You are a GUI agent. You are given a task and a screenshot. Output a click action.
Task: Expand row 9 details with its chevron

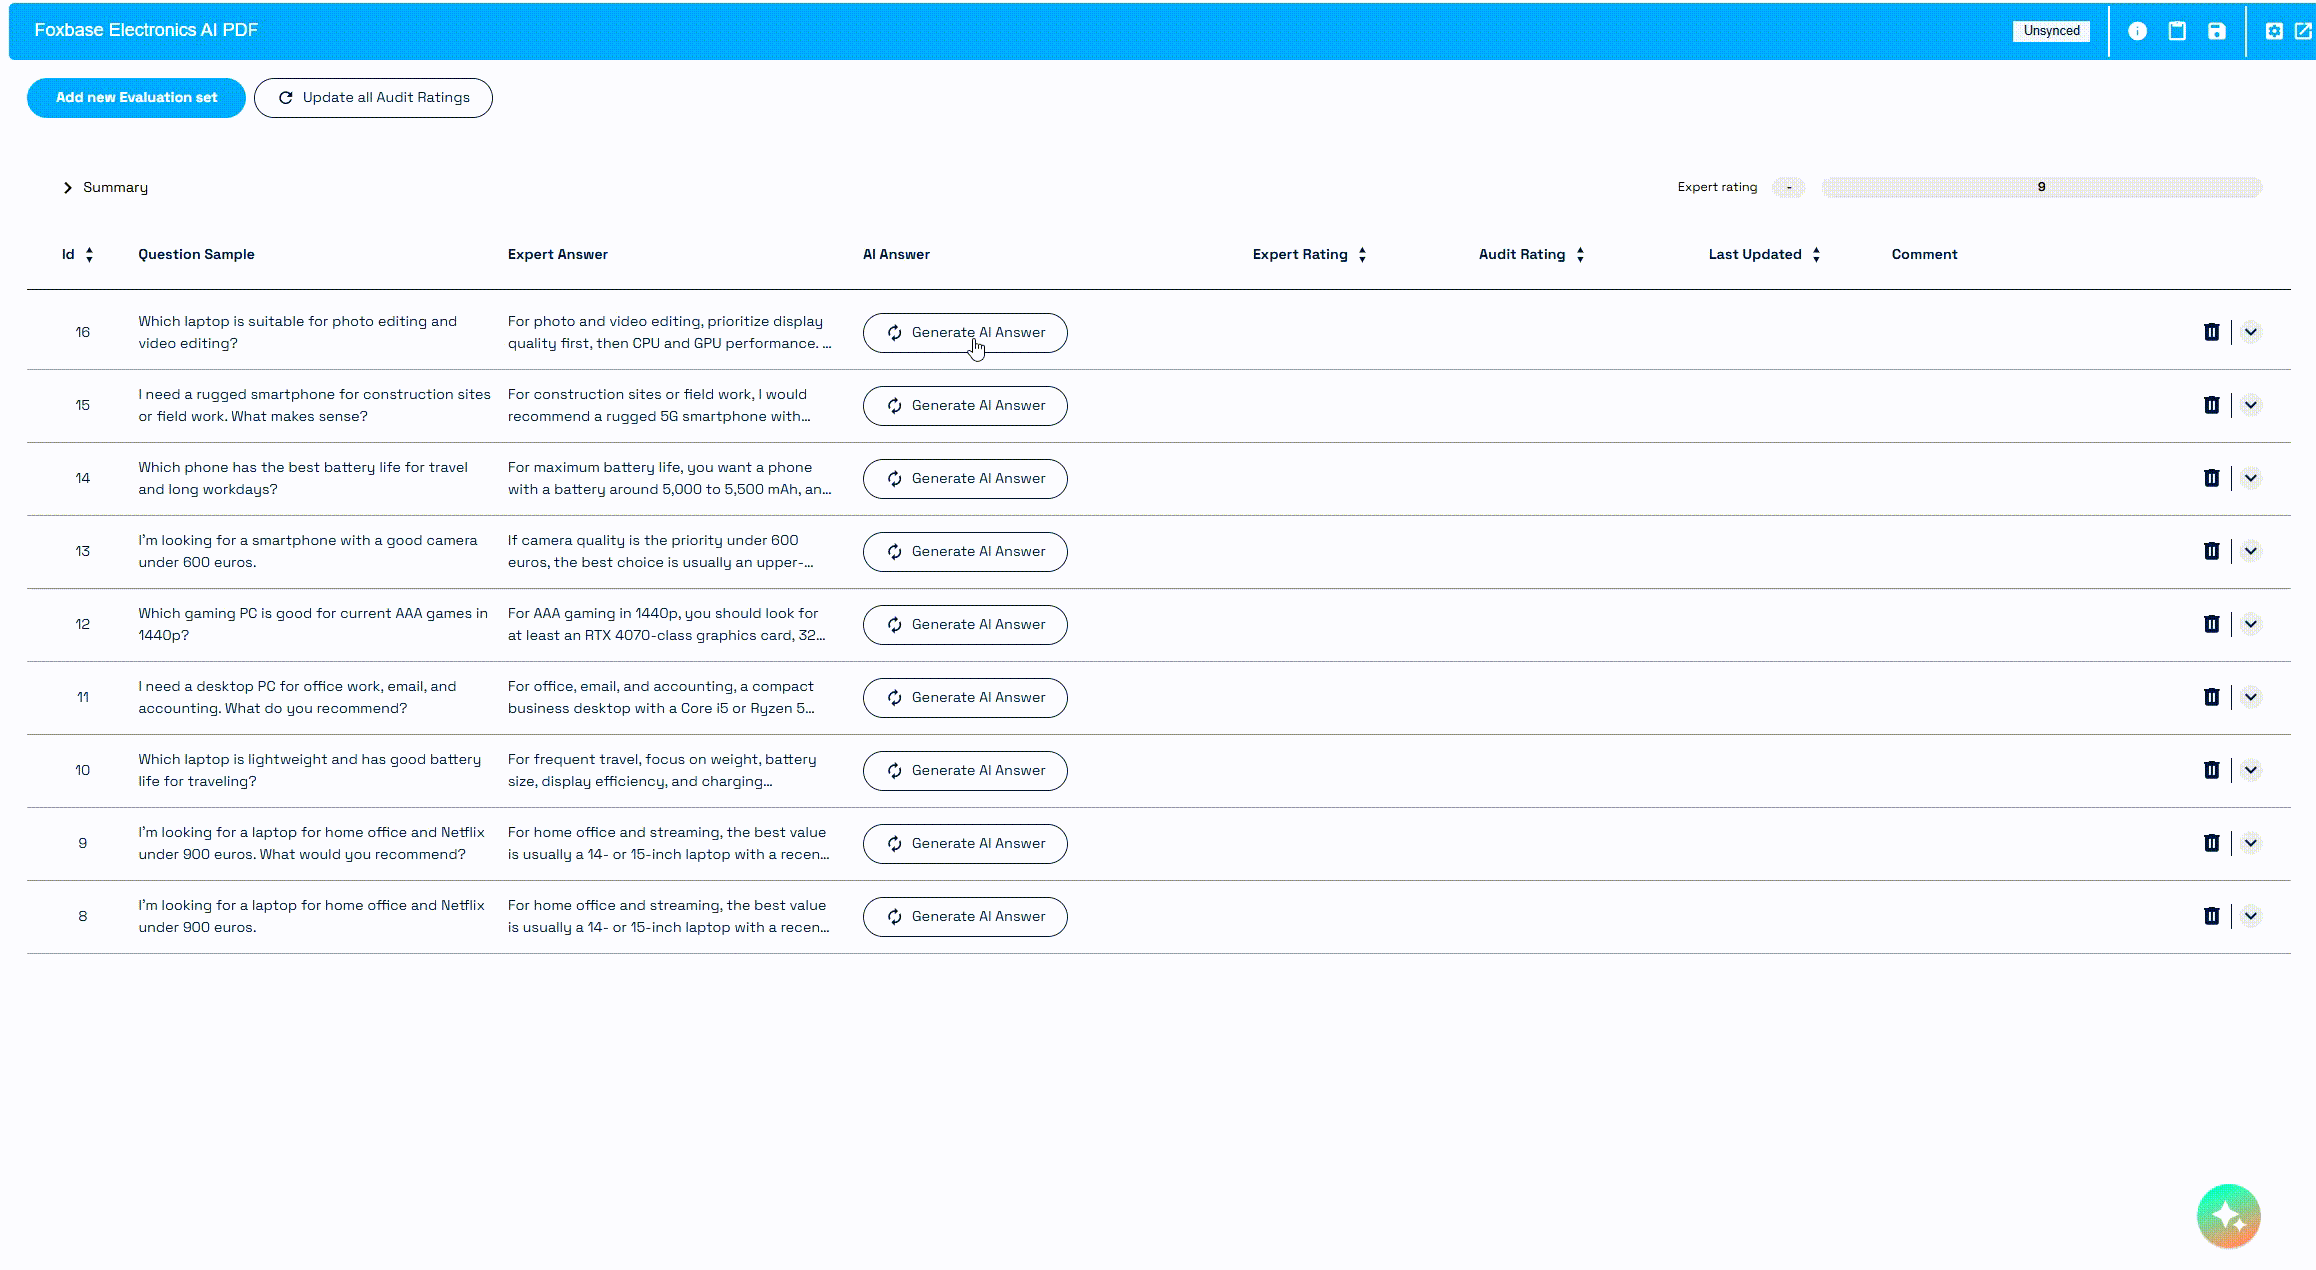coord(2250,843)
